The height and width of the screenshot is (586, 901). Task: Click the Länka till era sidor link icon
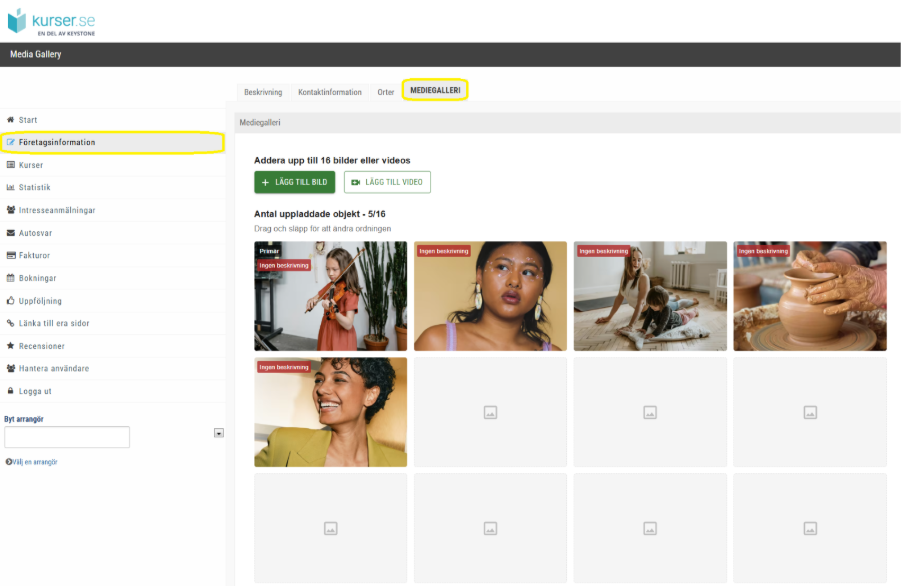pos(10,323)
